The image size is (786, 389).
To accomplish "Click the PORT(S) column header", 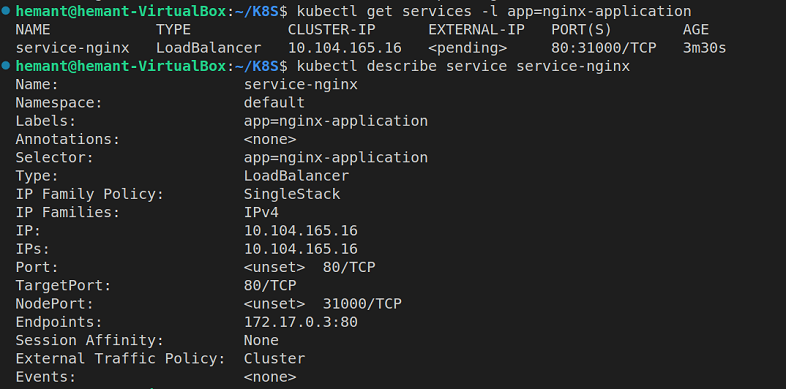I will (581, 30).
